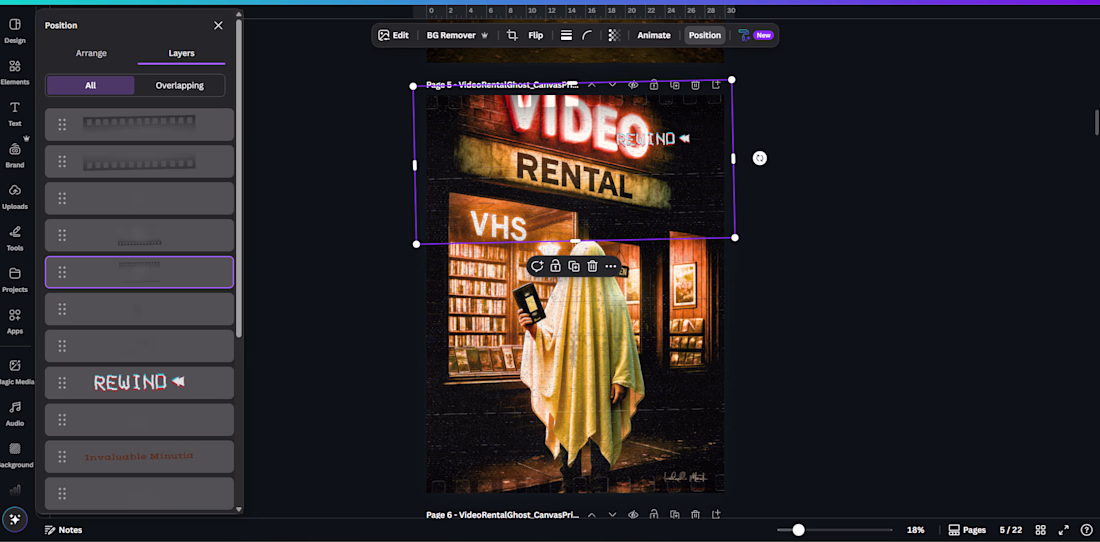Viewport: 1100px width, 542px height.
Task: Add a new page after Page 5
Action: tap(716, 85)
